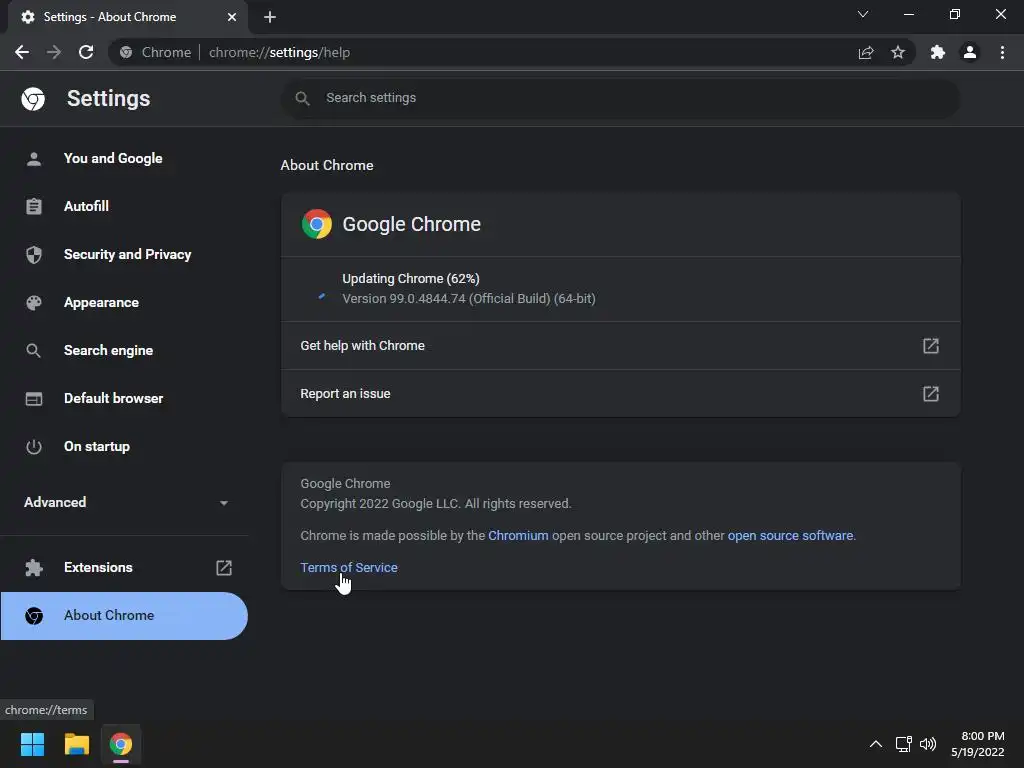Click in the Search settings field
1024x768 pixels.
click(620, 98)
